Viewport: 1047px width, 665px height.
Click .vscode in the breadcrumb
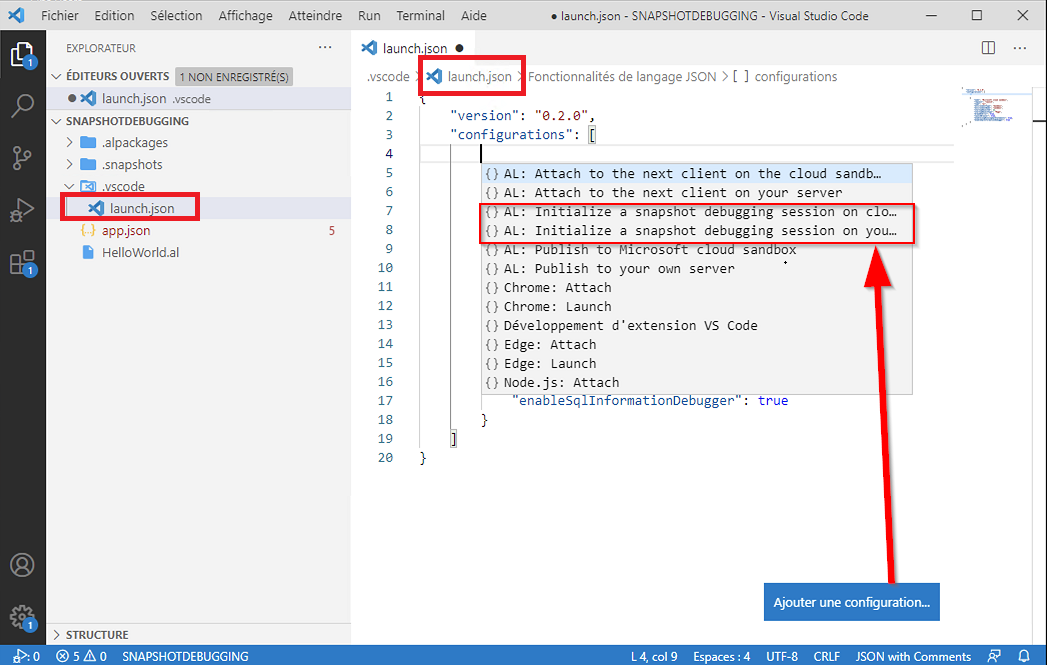point(388,77)
